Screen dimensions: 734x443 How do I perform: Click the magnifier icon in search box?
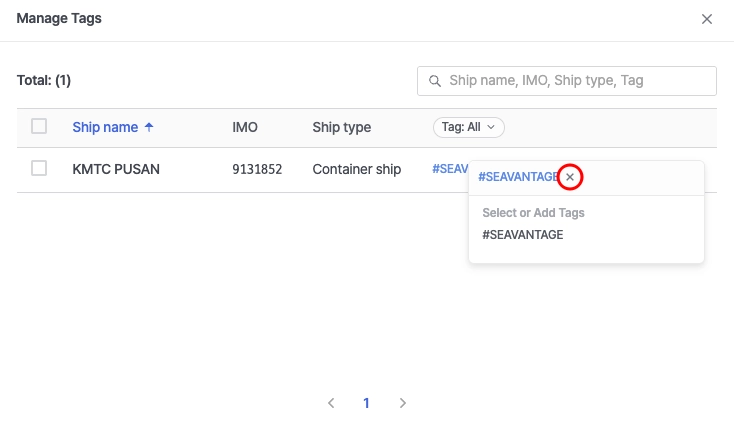pyautogui.click(x=435, y=81)
